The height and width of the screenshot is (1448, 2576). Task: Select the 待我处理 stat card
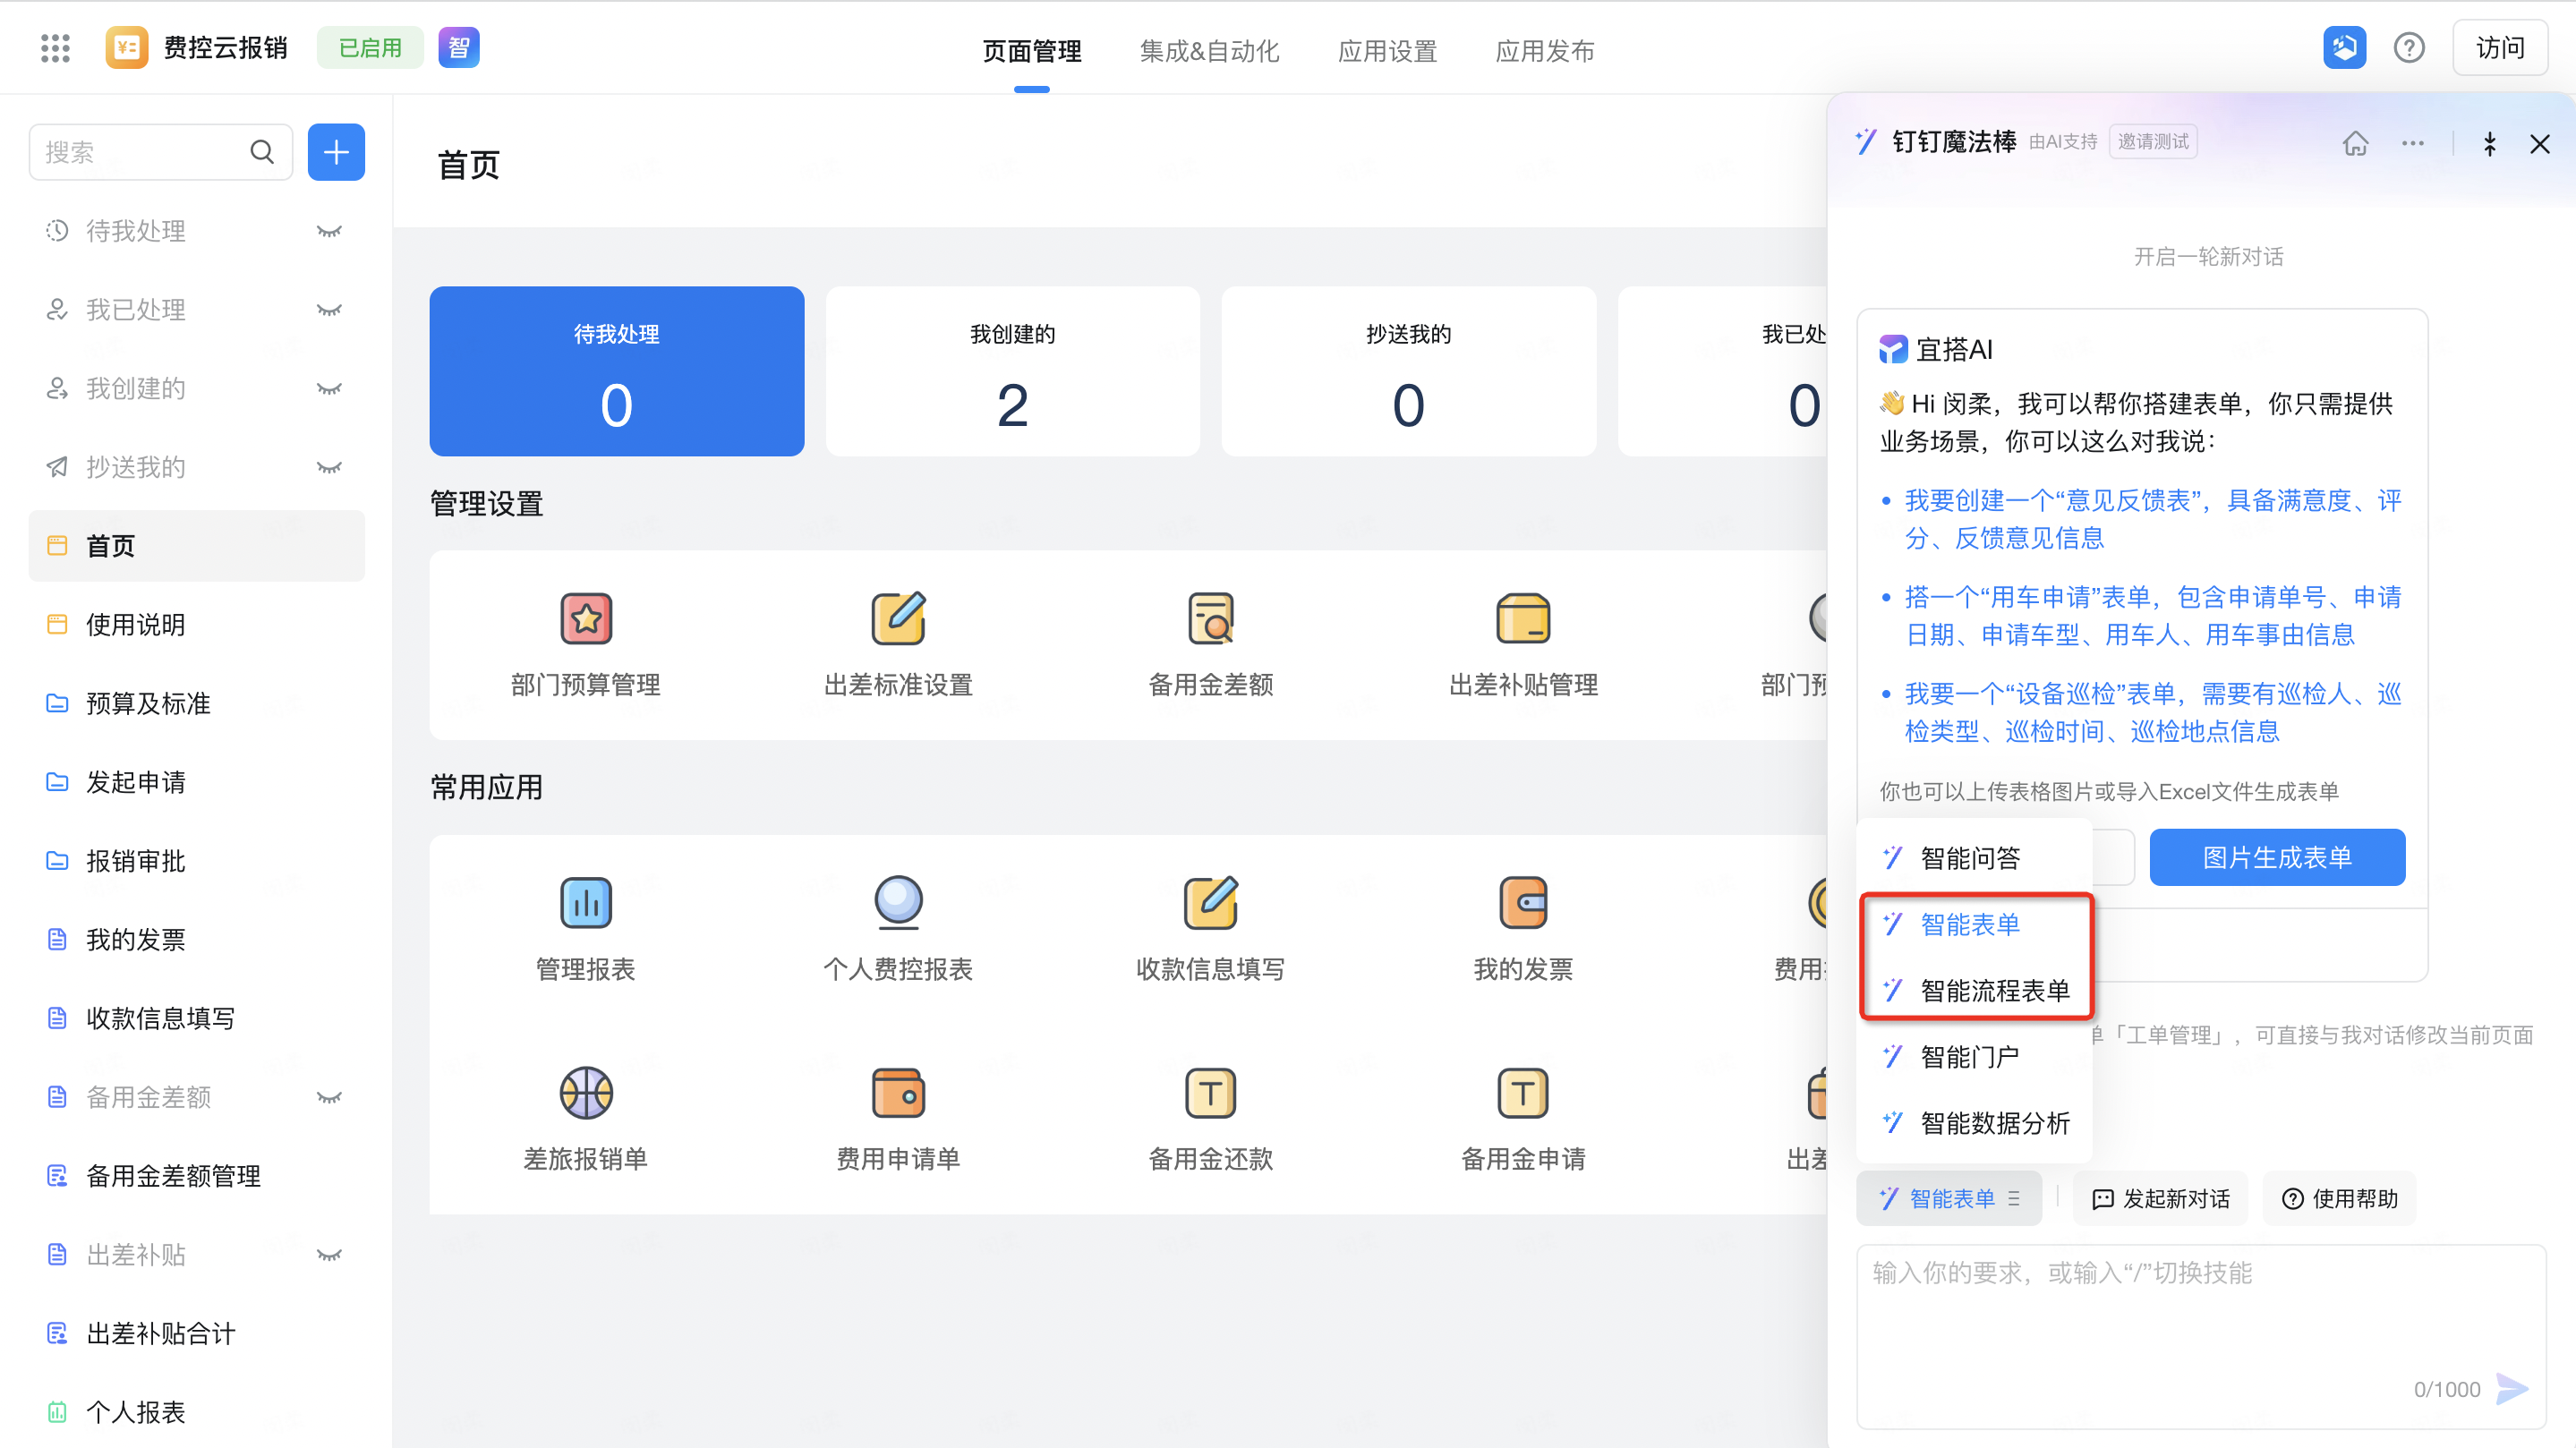coord(617,371)
